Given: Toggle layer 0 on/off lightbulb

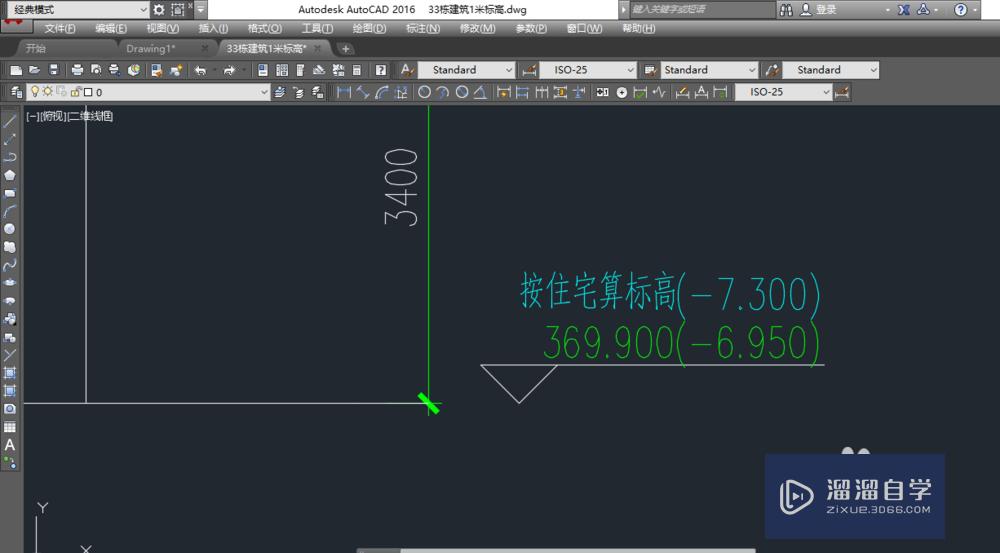Looking at the screenshot, I should click(x=35, y=92).
